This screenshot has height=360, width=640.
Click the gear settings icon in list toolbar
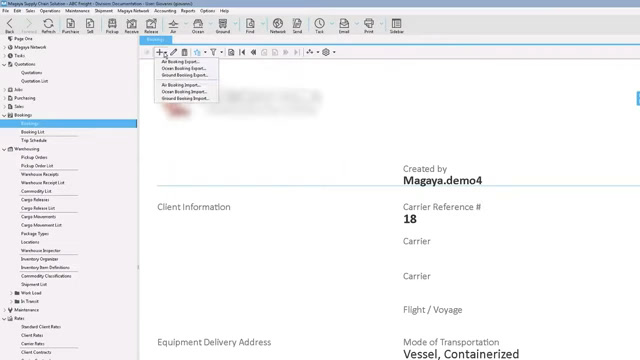(326, 52)
